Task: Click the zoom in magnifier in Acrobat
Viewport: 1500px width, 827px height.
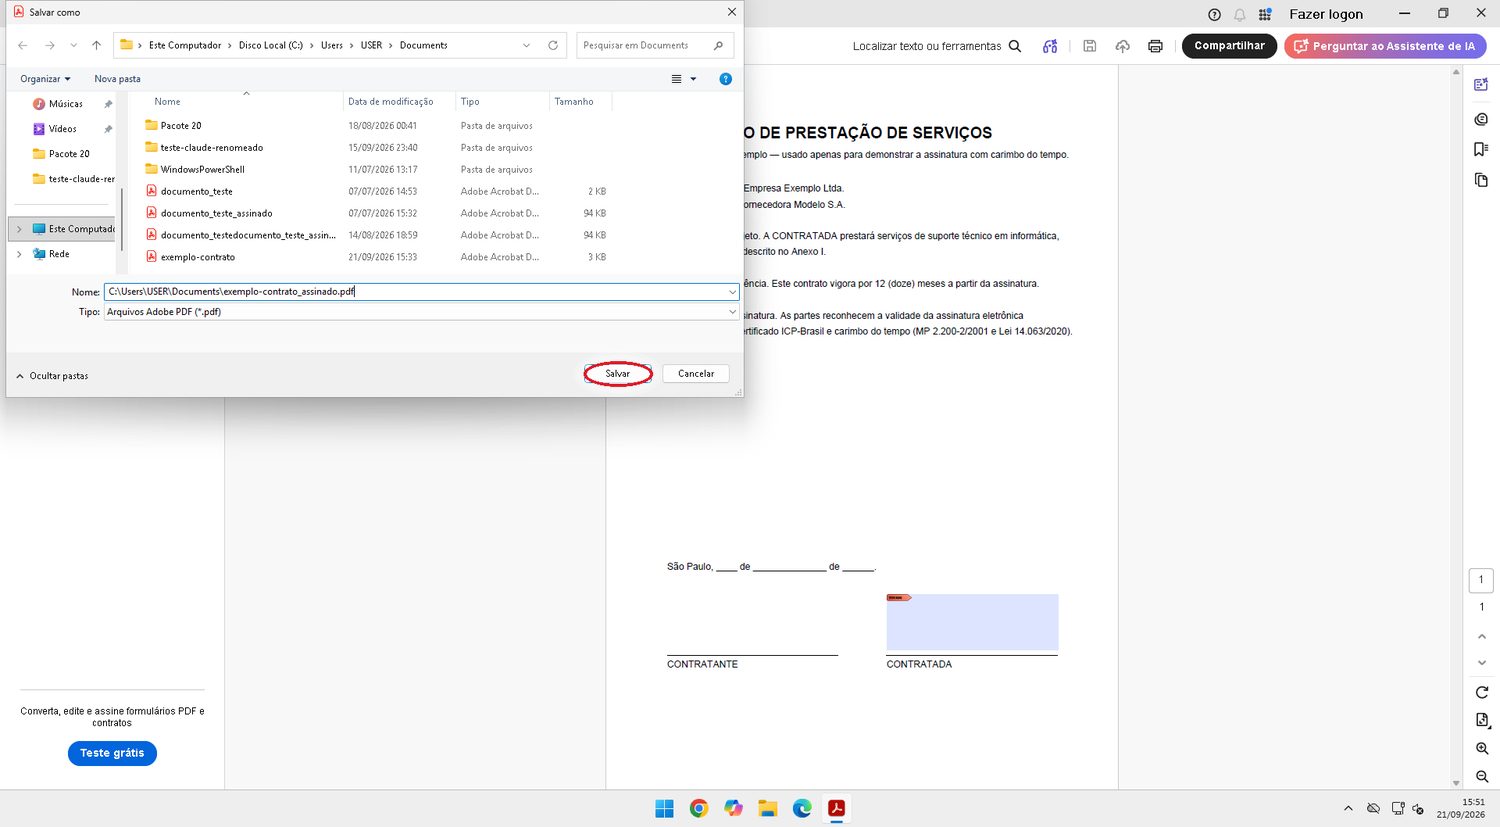Action: click(1482, 748)
